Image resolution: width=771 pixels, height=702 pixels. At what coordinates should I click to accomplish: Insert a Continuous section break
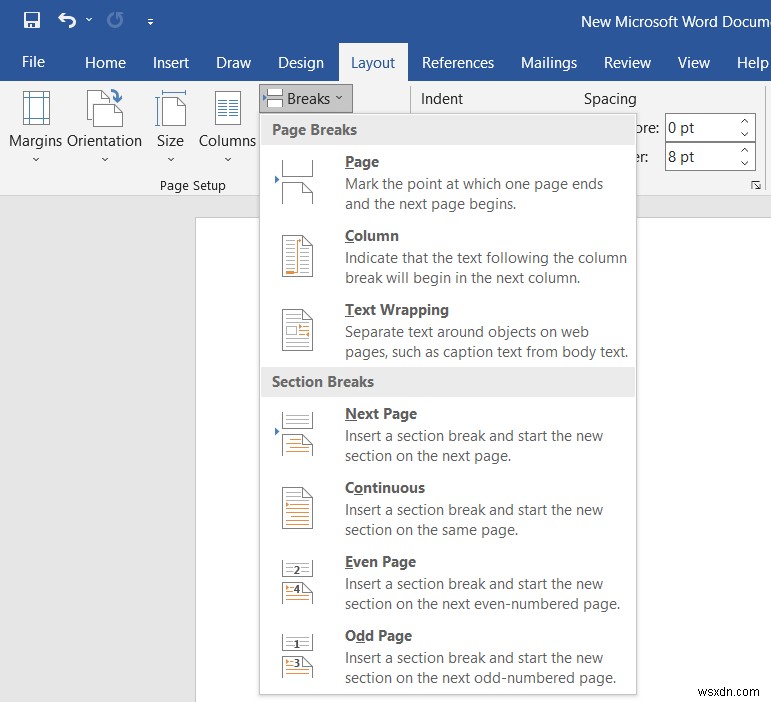pyautogui.click(x=385, y=488)
